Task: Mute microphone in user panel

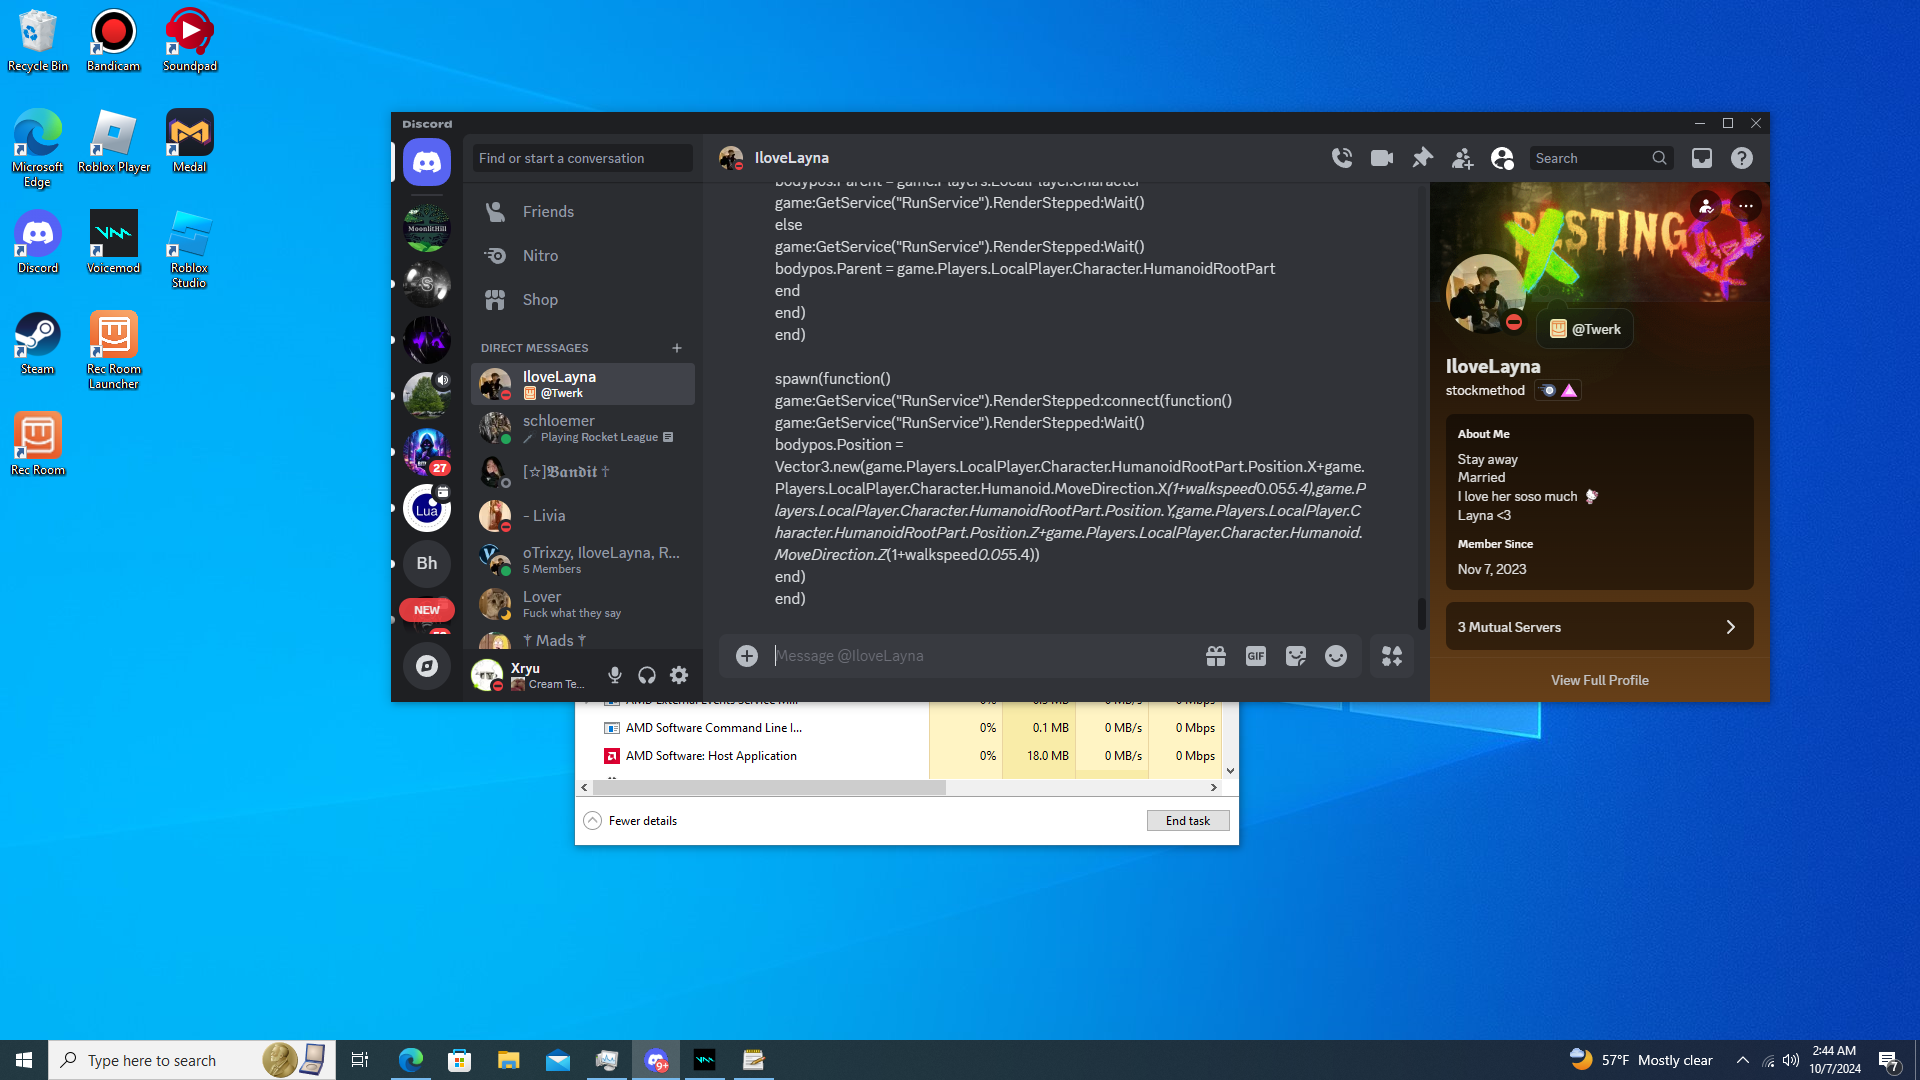Action: (x=615, y=676)
